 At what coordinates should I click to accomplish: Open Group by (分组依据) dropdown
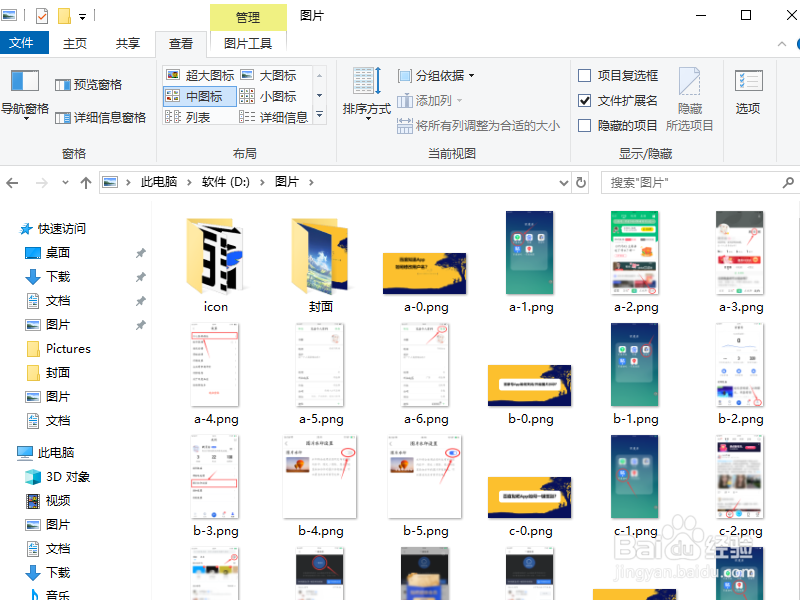436,76
